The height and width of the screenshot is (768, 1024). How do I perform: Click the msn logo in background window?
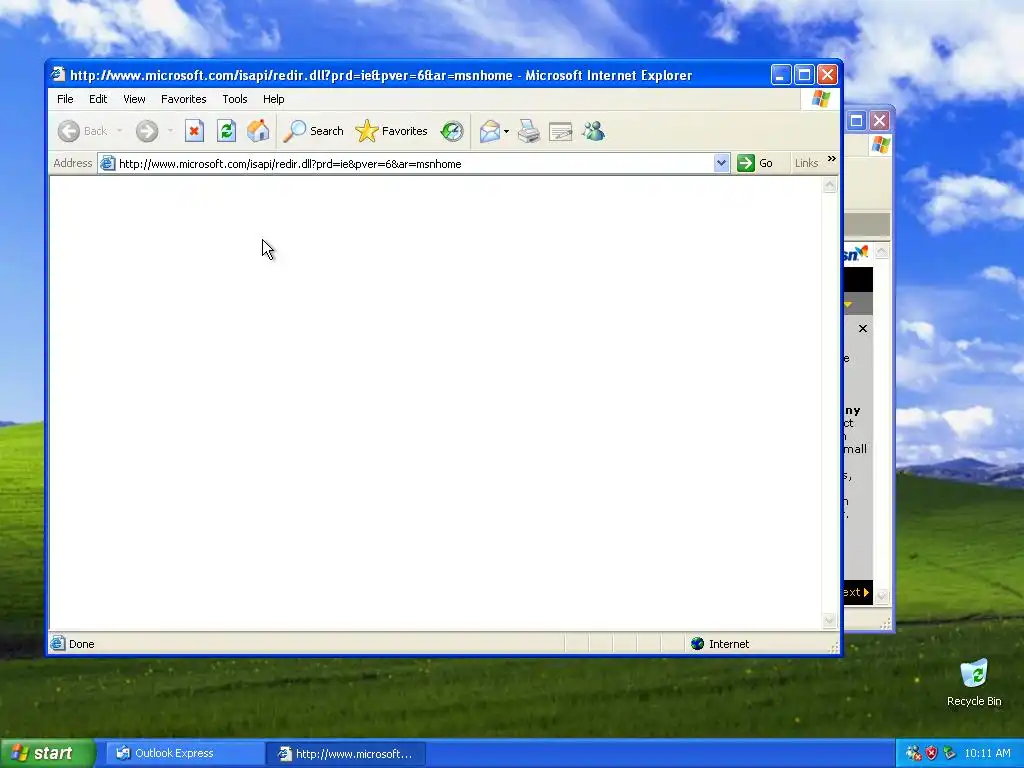pos(856,253)
